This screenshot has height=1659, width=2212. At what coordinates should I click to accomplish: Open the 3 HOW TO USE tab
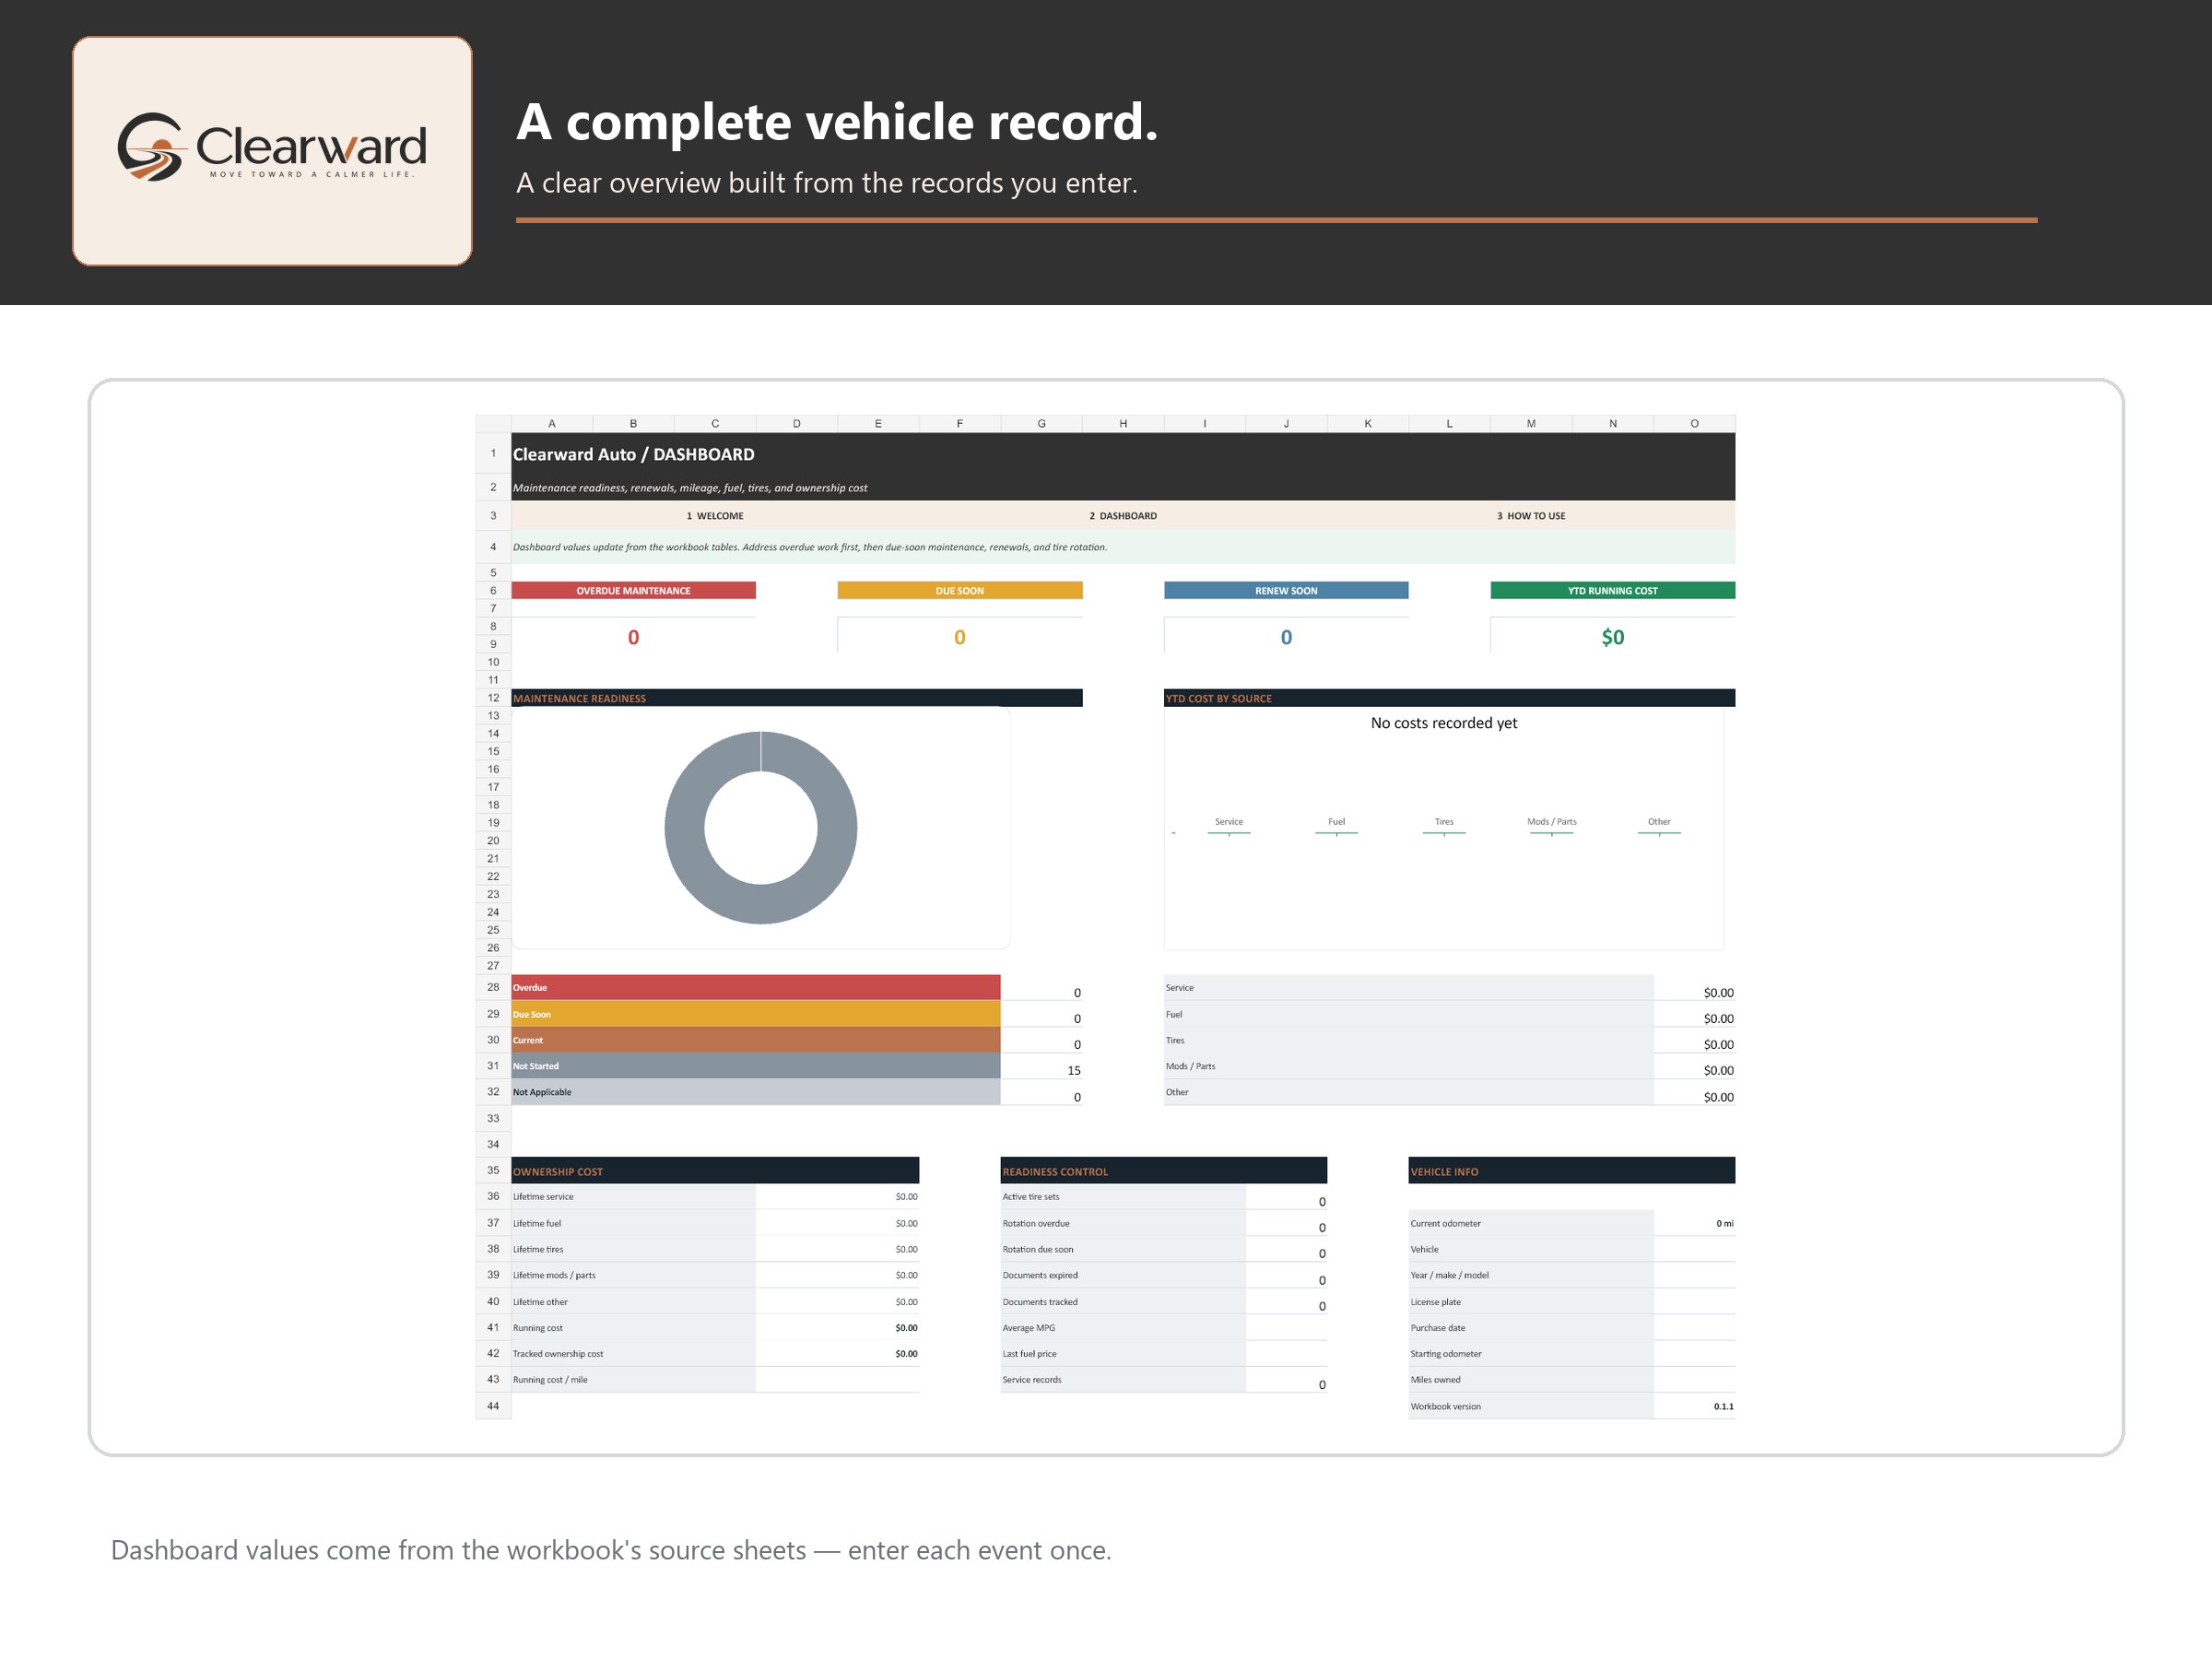pyautogui.click(x=1531, y=516)
